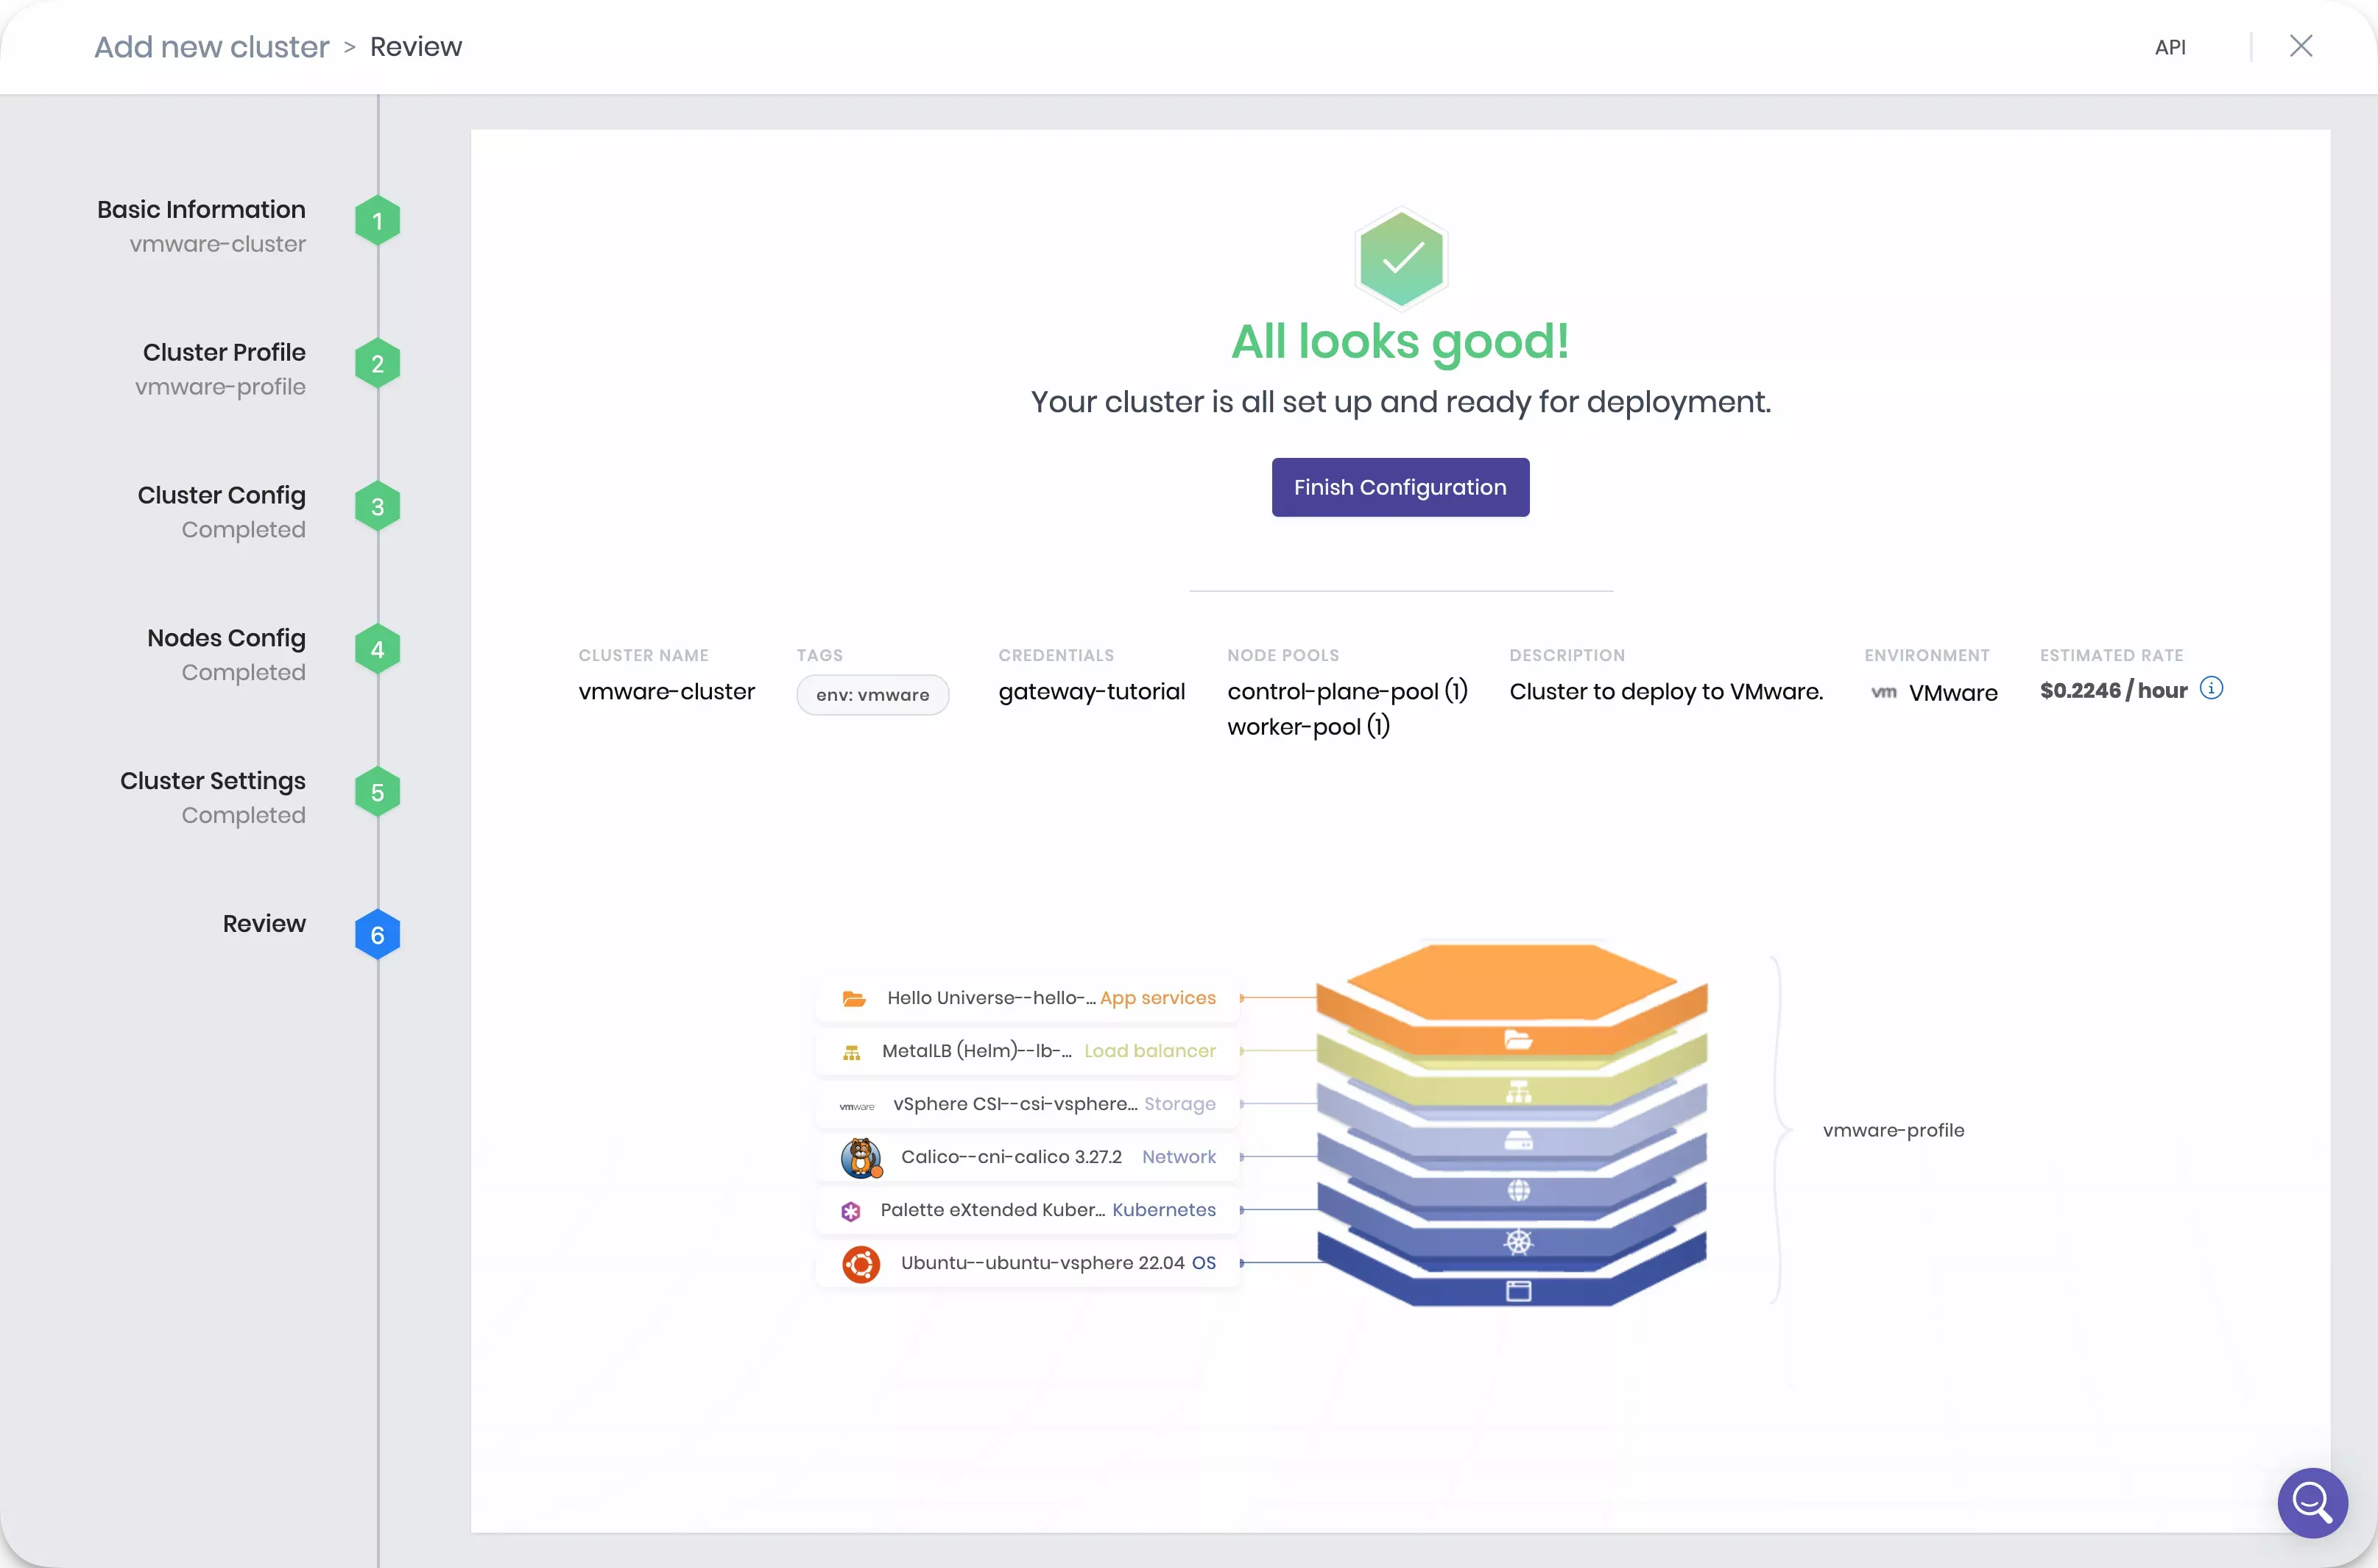Click the $0.2246 / hour rate value
This screenshot has width=2378, height=1568.
coord(2113,690)
